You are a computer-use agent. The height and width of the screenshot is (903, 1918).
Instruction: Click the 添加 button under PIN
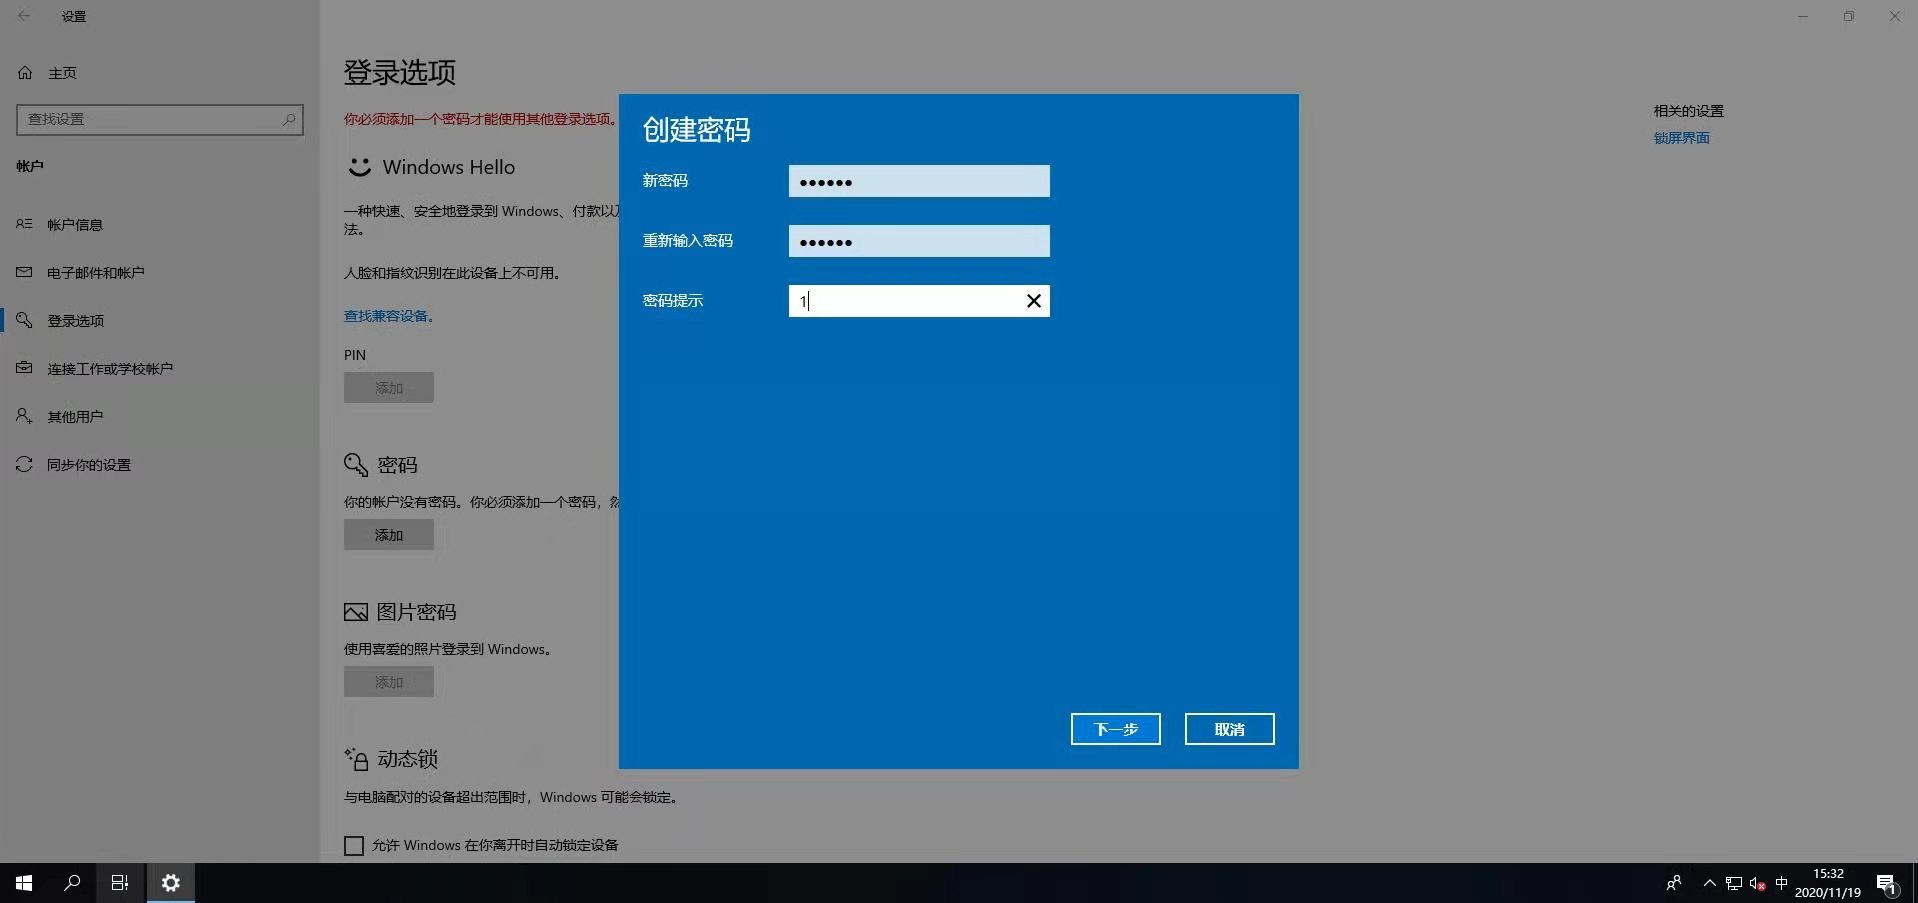(389, 388)
